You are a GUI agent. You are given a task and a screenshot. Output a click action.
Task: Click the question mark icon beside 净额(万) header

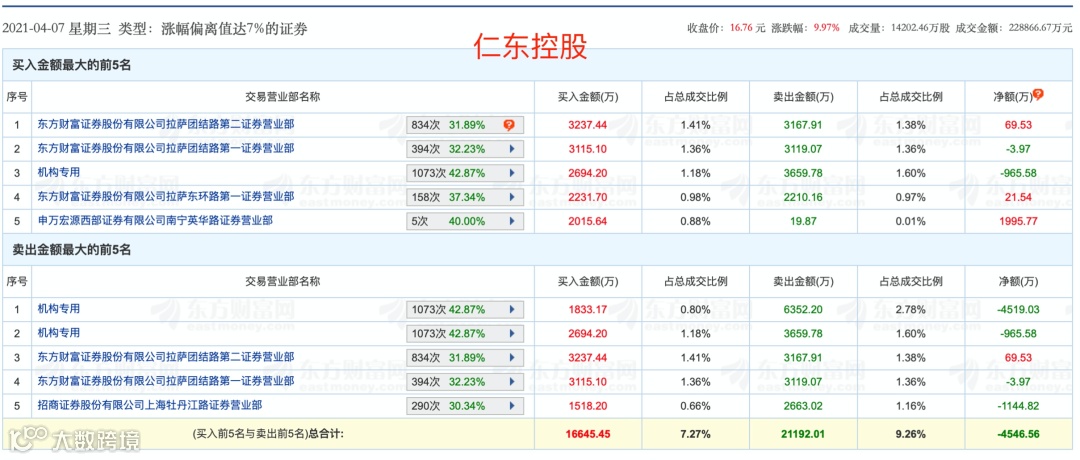(1038, 94)
